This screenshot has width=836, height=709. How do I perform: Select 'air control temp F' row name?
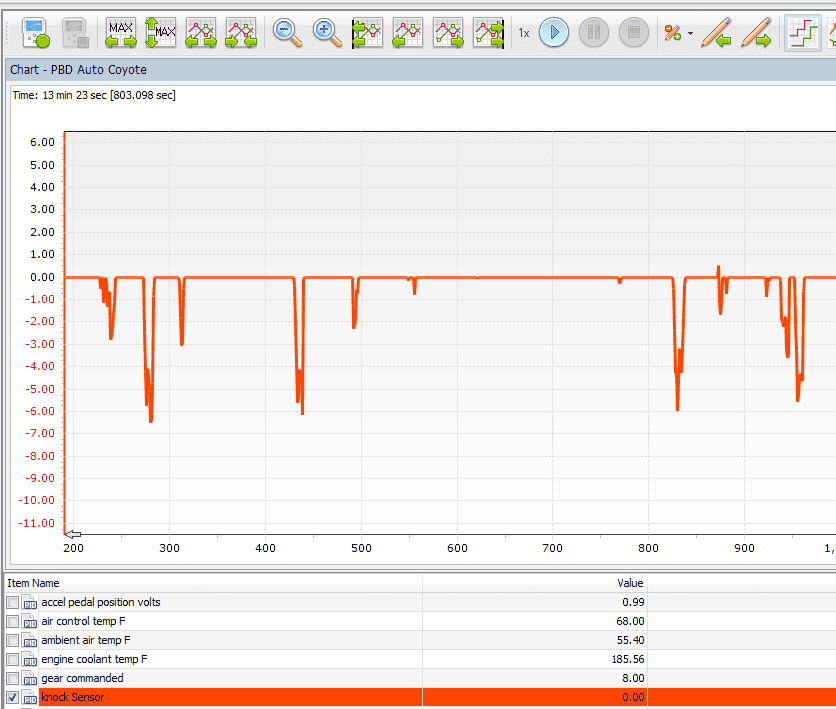(x=83, y=622)
